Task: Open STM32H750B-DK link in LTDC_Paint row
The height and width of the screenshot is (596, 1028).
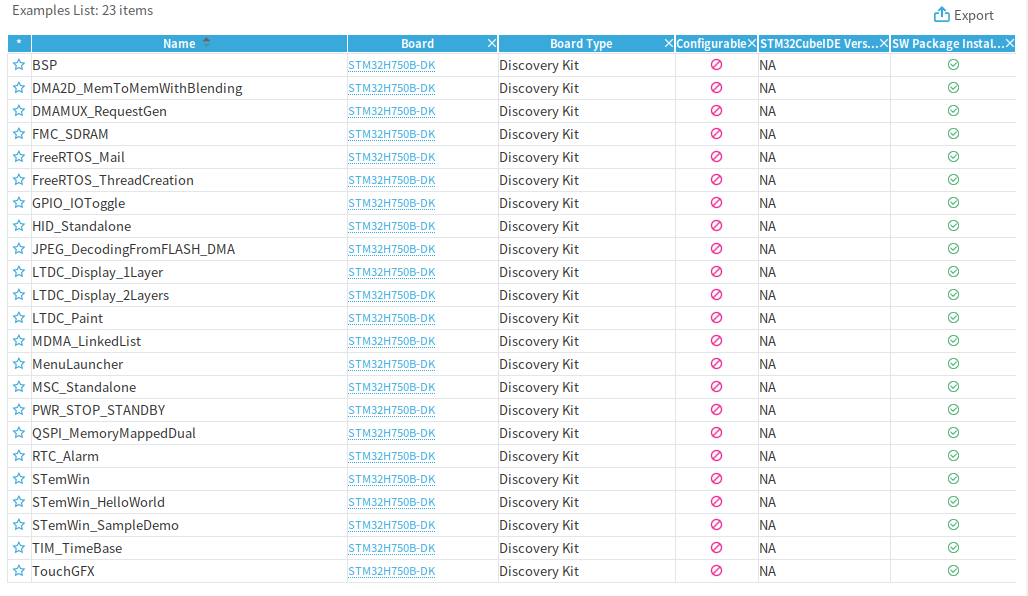Action: [x=391, y=318]
